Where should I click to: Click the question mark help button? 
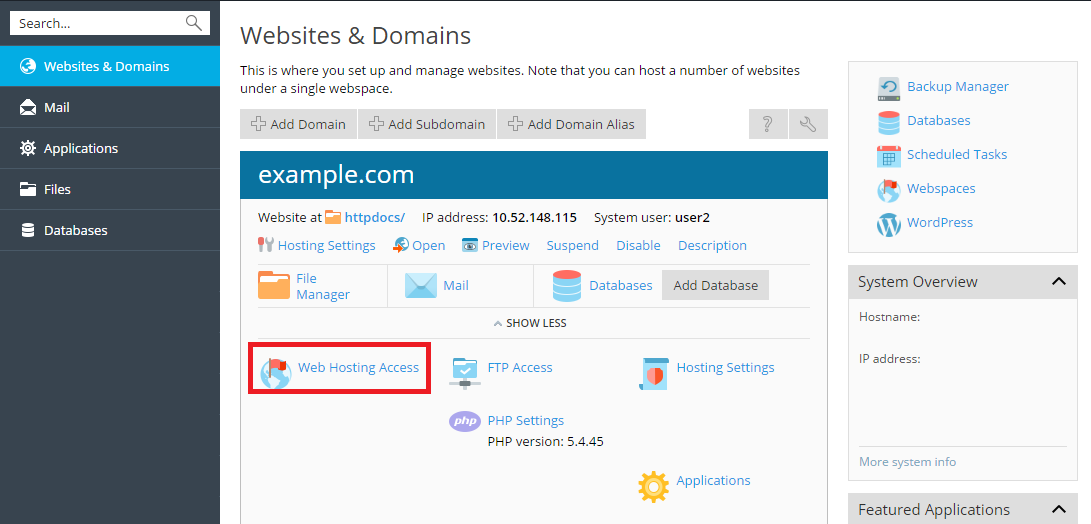768,125
